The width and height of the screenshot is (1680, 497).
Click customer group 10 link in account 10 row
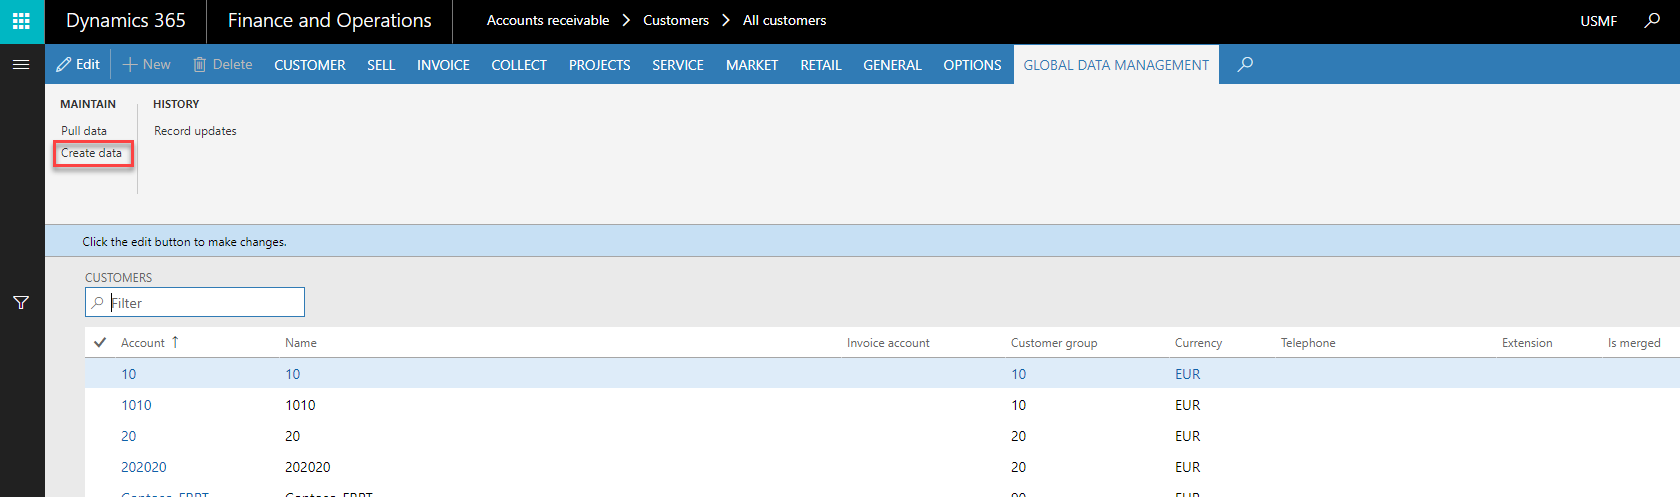tap(1018, 374)
